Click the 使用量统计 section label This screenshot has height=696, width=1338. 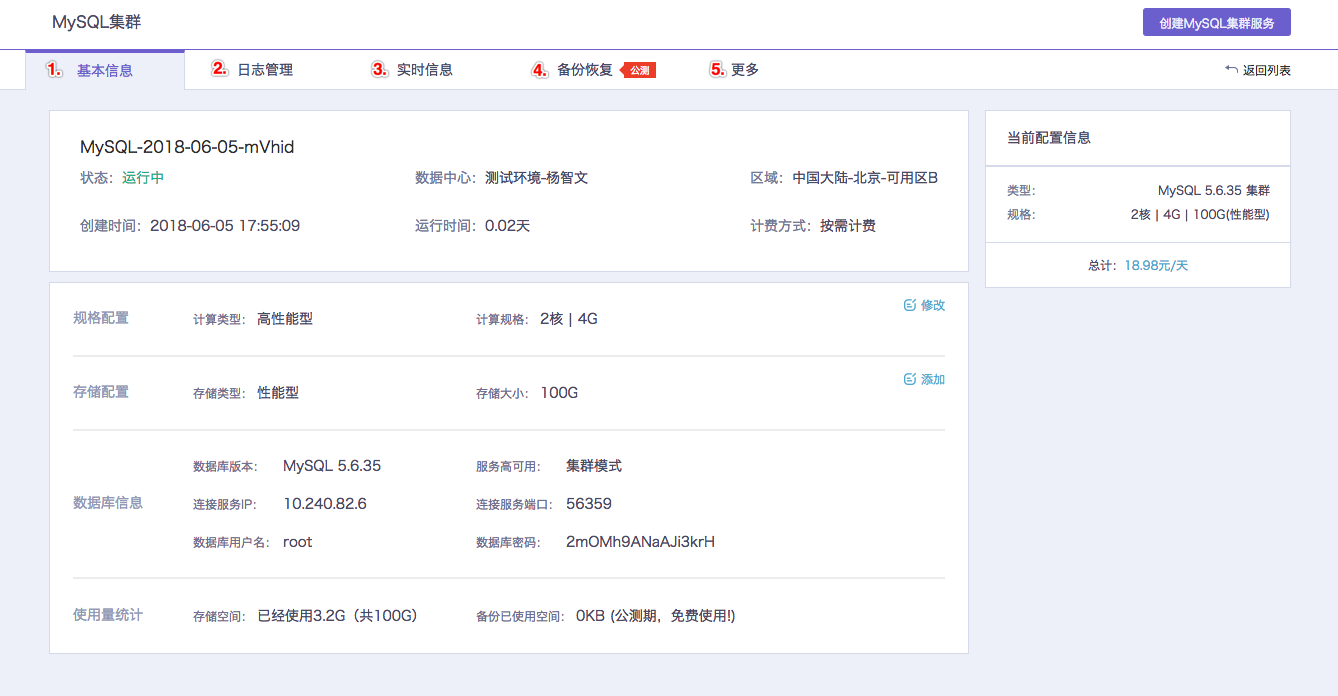108,614
